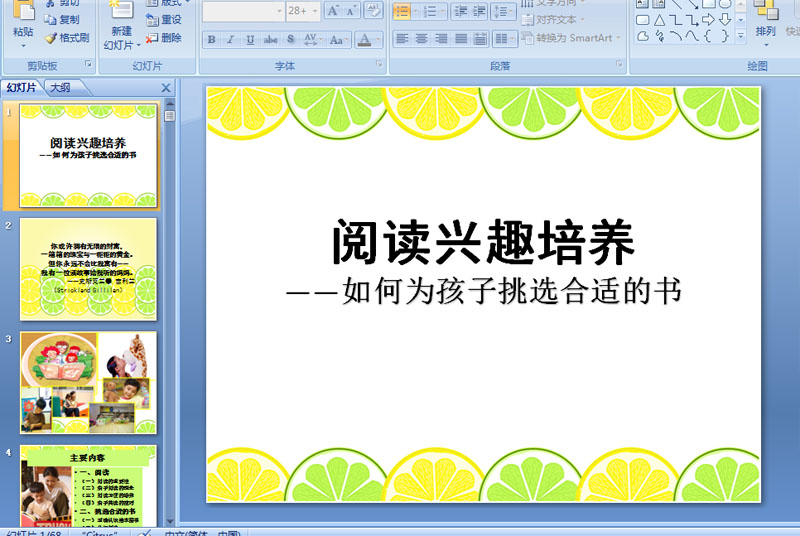The height and width of the screenshot is (536, 800).
Task: Increase the list indent level
Action: click(479, 11)
